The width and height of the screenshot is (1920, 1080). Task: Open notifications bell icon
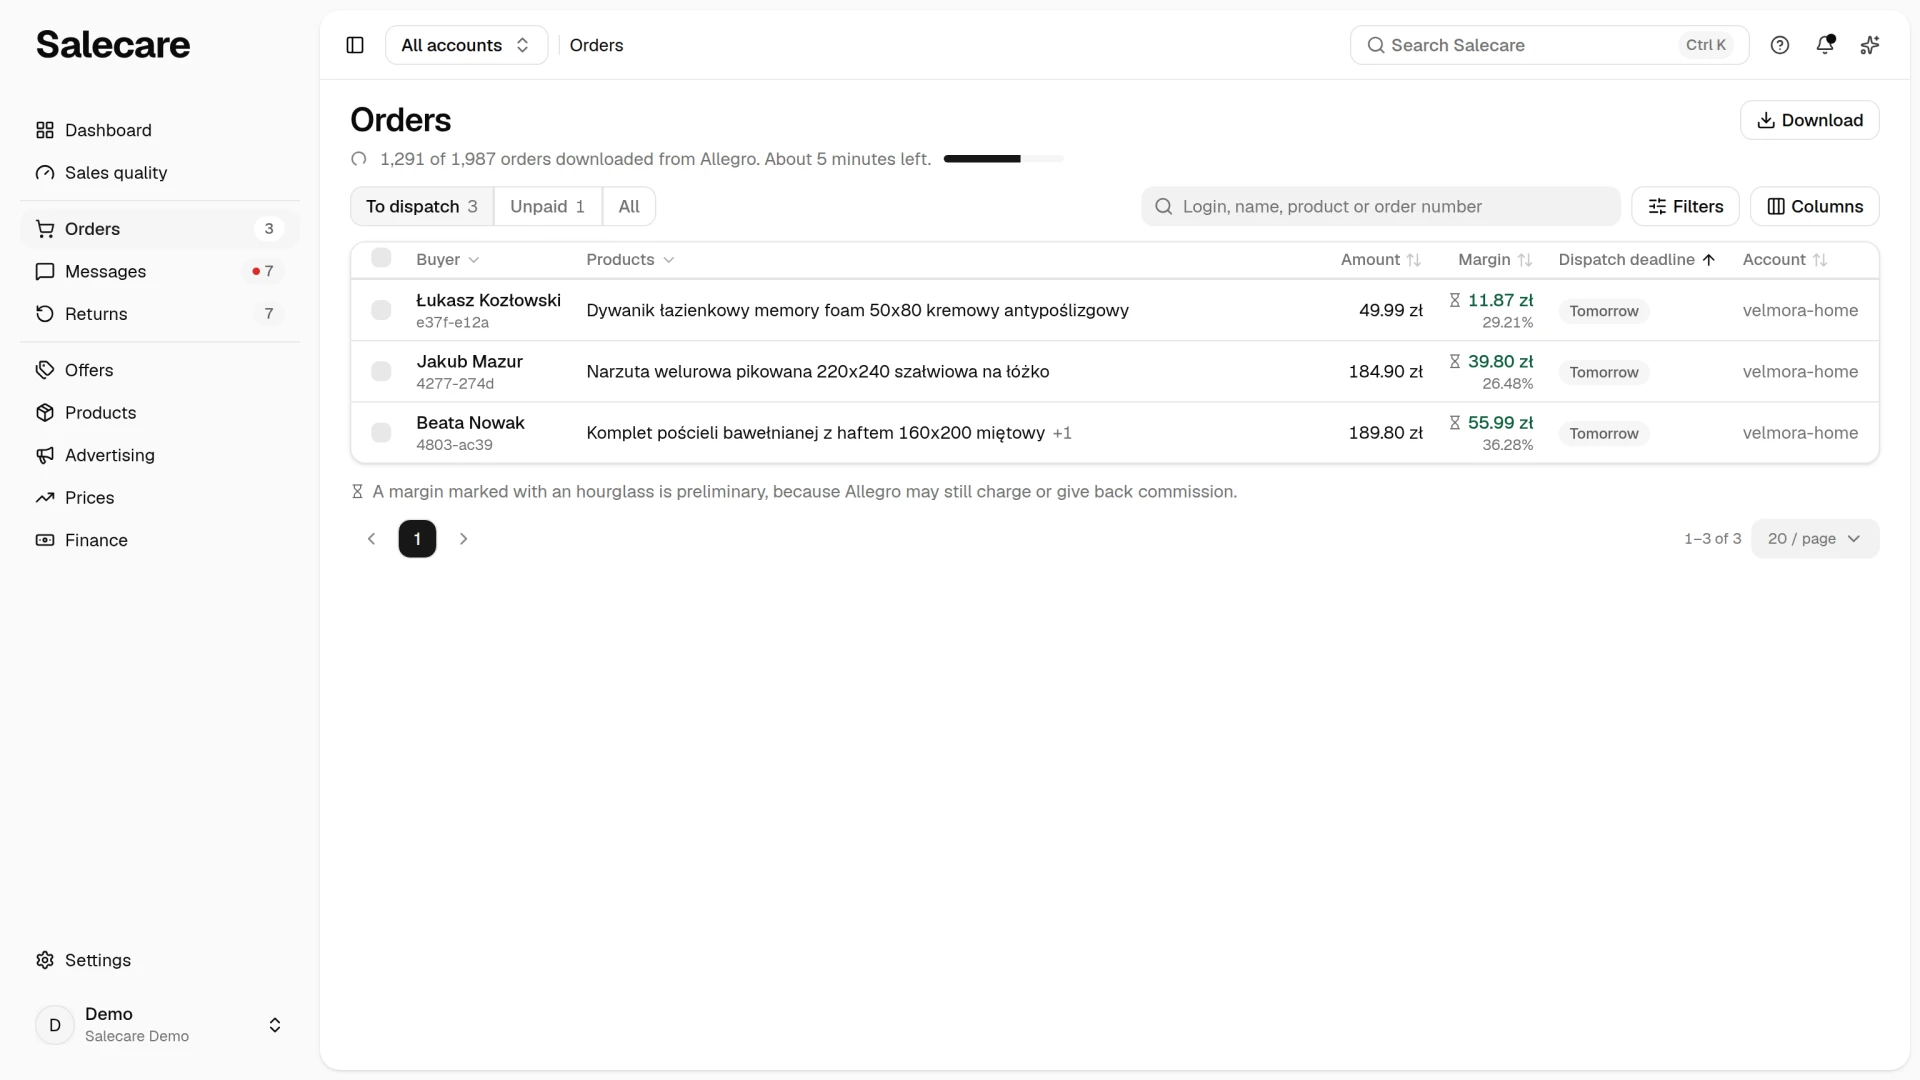point(1825,45)
